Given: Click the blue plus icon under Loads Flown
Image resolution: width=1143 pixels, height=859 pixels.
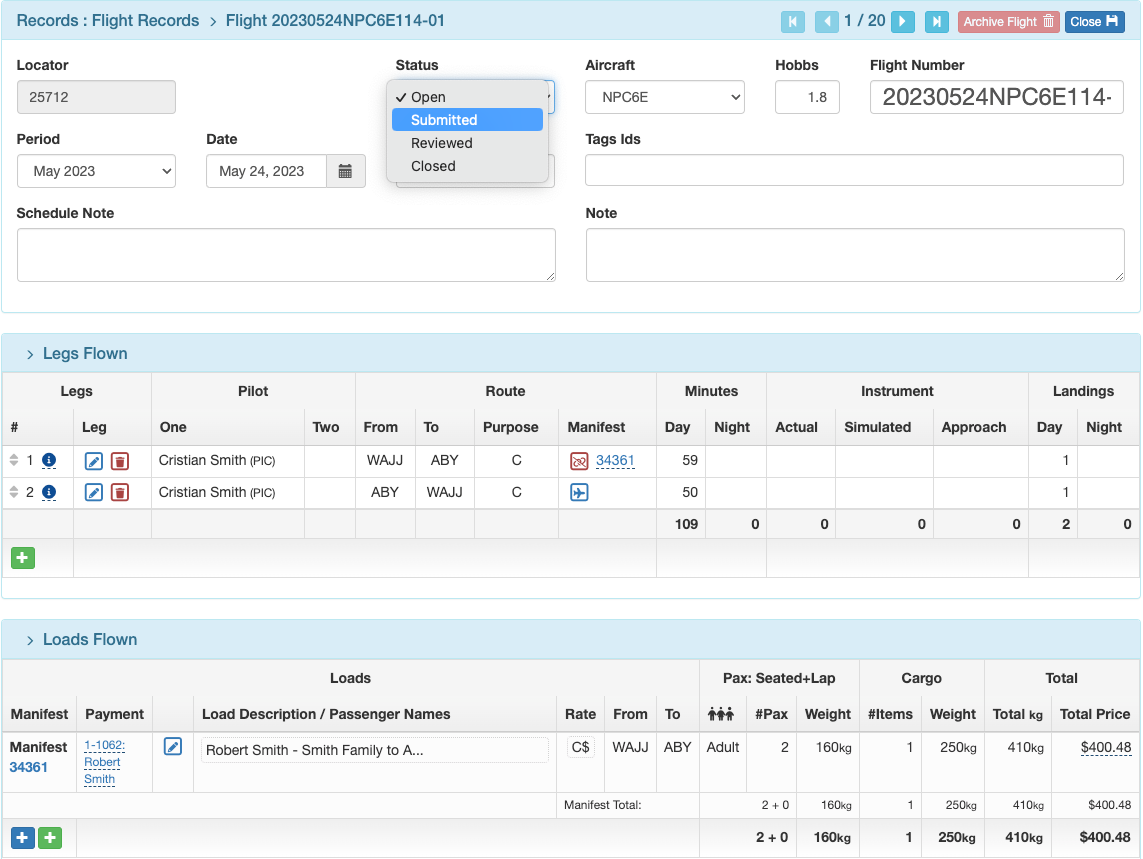Looking at the screenshot, I should tap(22, 837).
